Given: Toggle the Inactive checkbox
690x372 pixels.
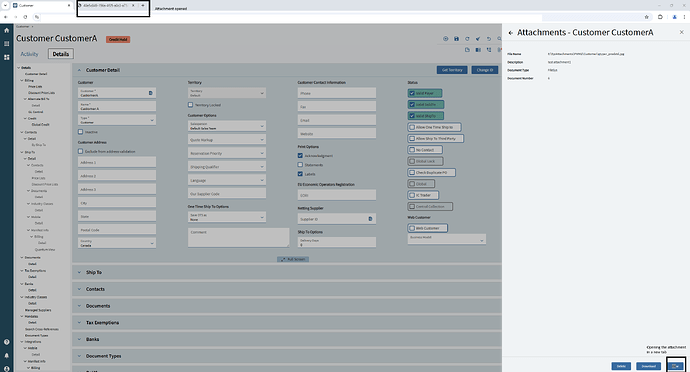Looking at the screenshot, I should (x=81, y=132).
